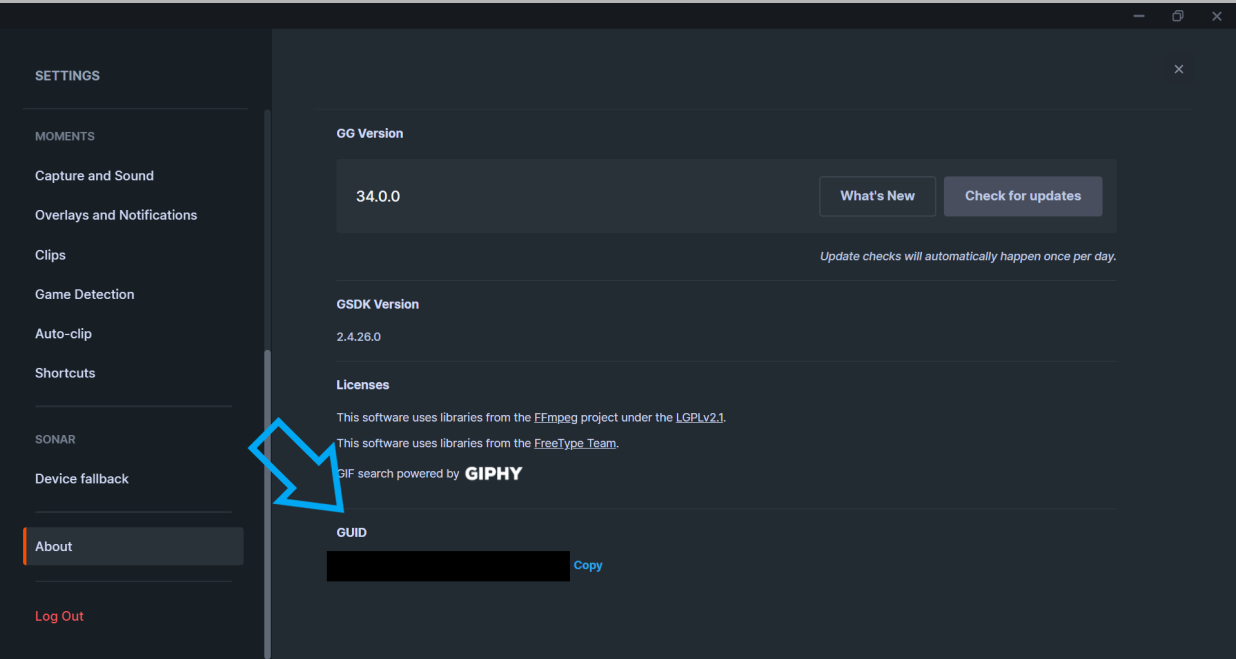Open the FFmpeg project link
This screenshot has width=1236, height=659.
click(x=556, y=417)
